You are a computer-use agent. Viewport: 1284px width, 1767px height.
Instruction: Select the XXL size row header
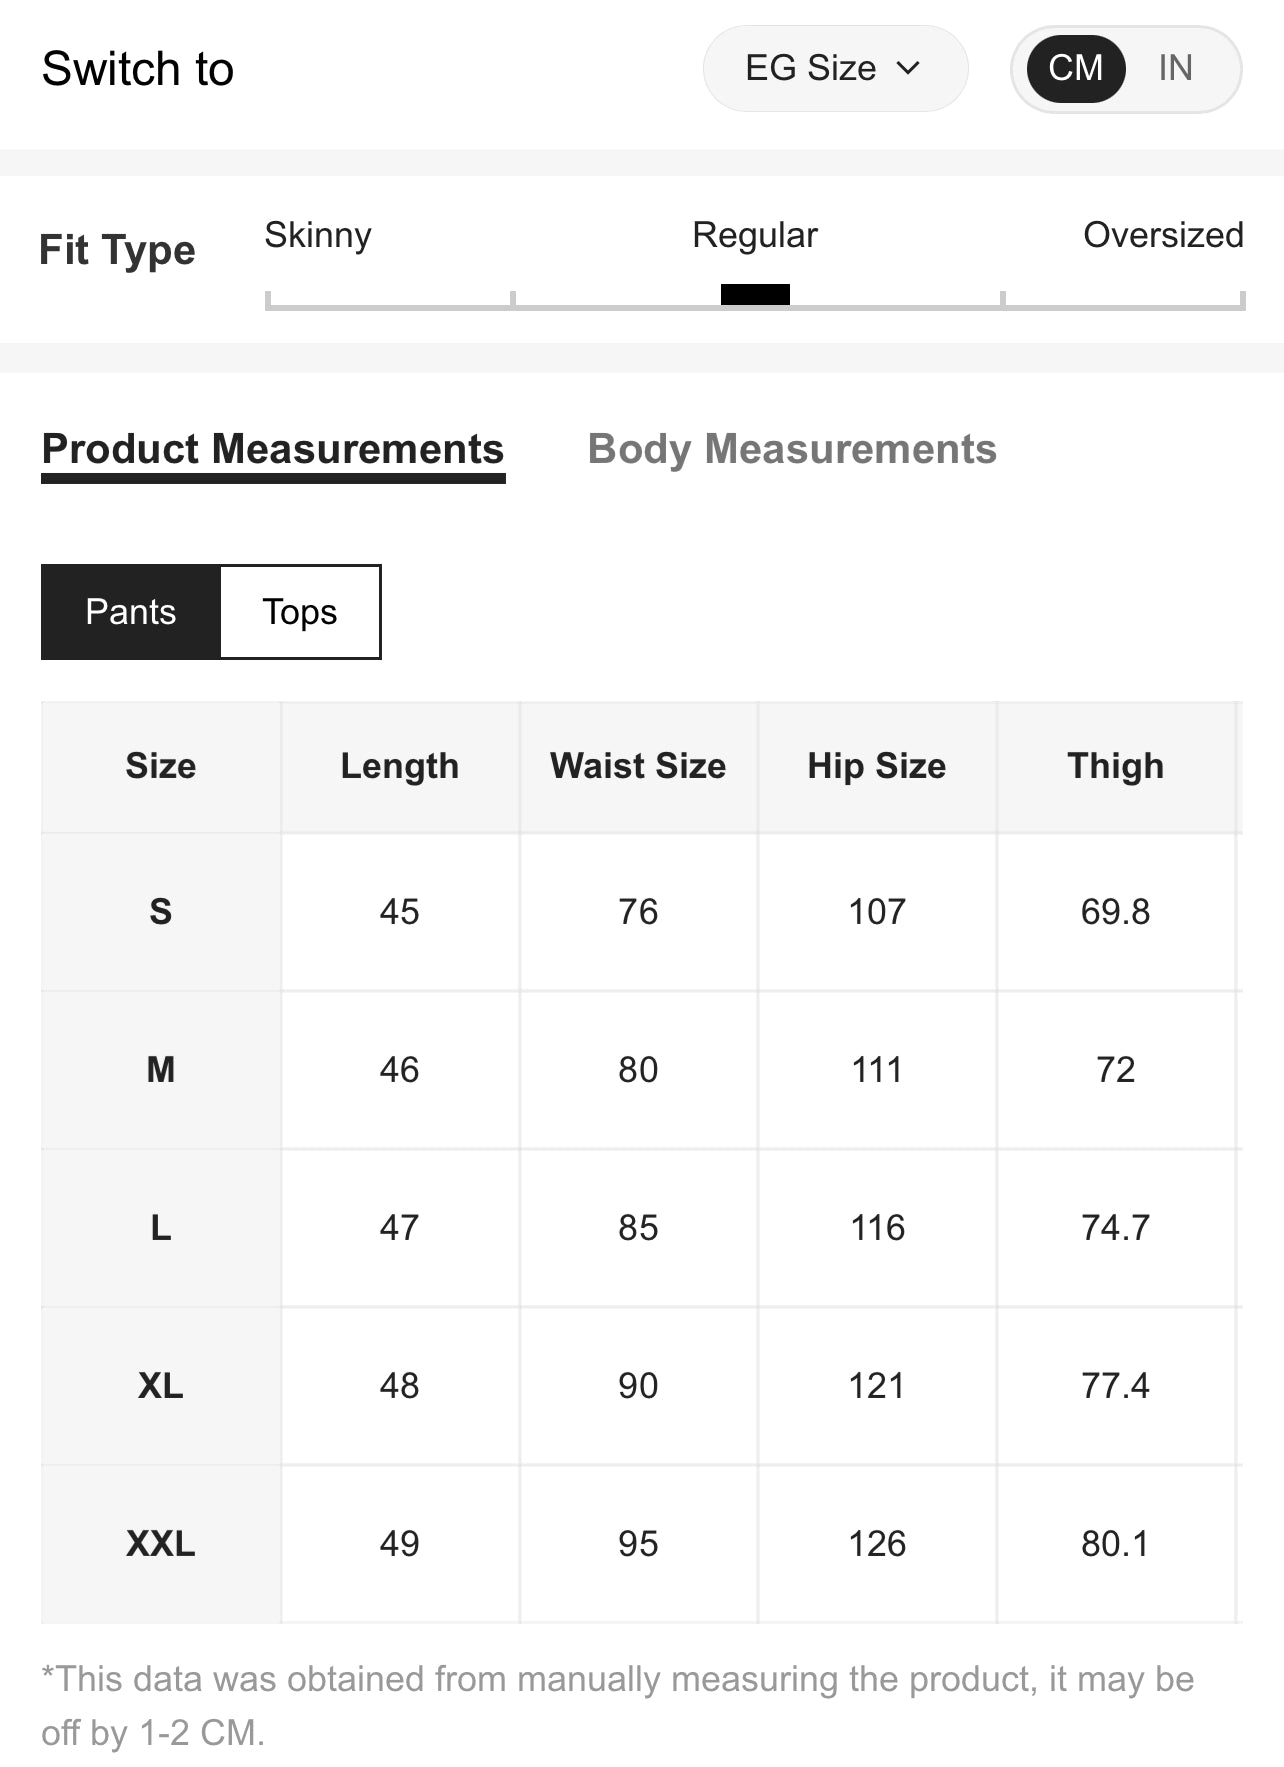coord(161,1544)
